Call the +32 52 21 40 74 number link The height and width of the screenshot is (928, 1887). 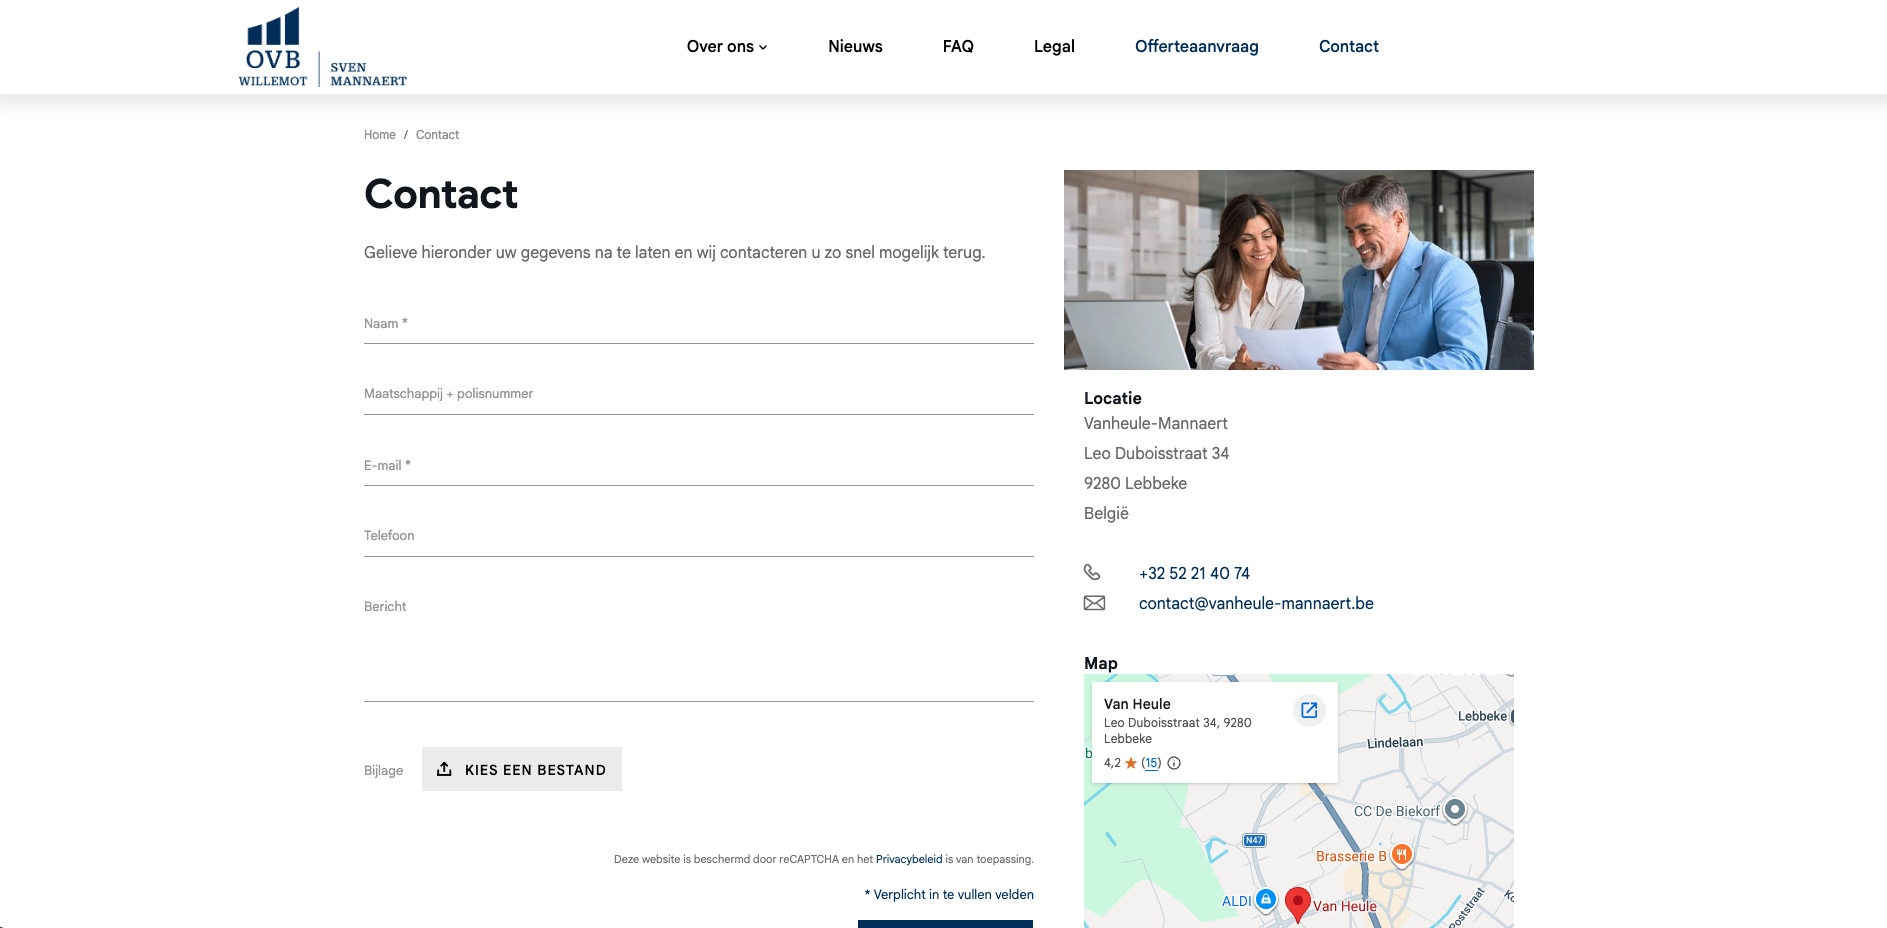click(1194, 573)
